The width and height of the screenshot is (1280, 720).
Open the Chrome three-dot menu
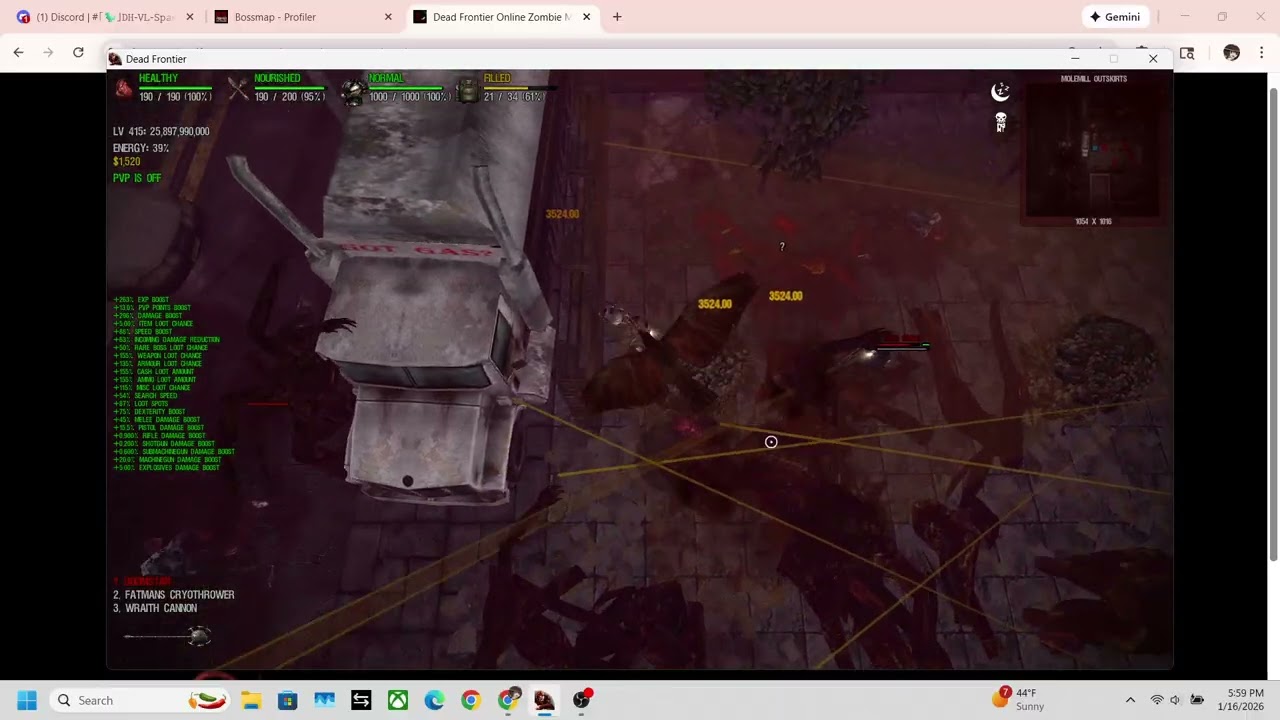coord(1261,53)
